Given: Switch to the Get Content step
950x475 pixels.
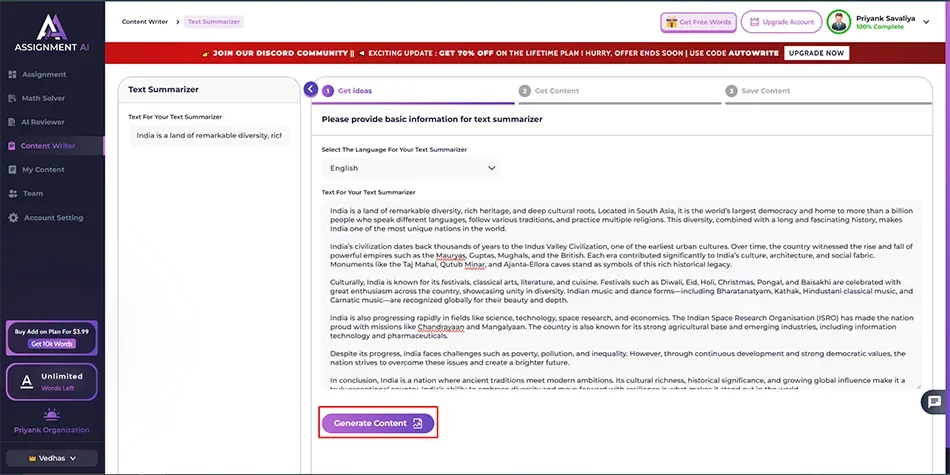Looking at the screenshot, I should pos(556,91).
